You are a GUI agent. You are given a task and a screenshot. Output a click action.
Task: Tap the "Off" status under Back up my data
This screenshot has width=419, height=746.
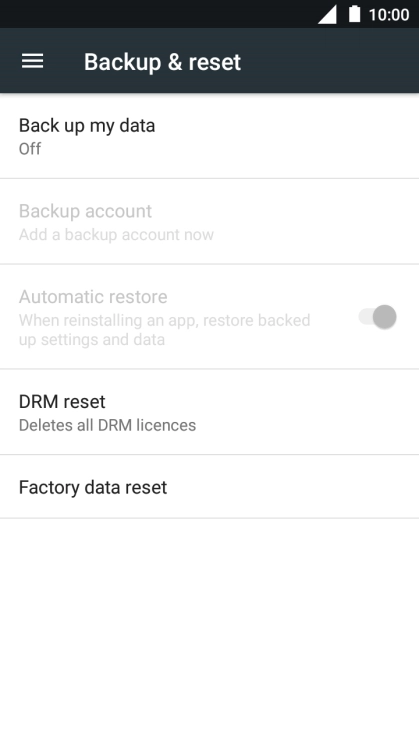[x=29, y=149]
